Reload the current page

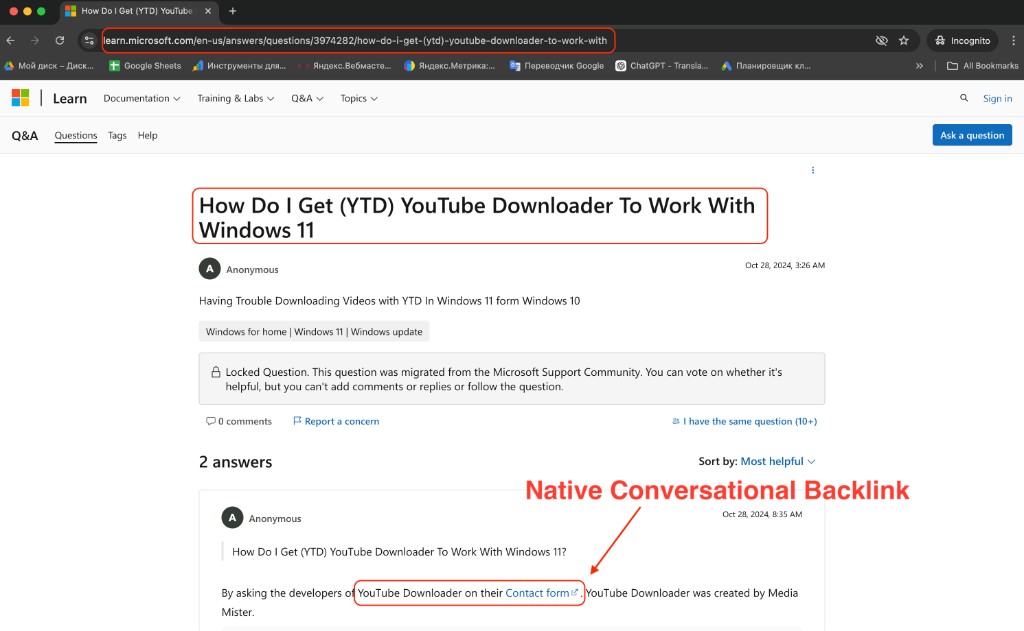(x=59, y=40)
